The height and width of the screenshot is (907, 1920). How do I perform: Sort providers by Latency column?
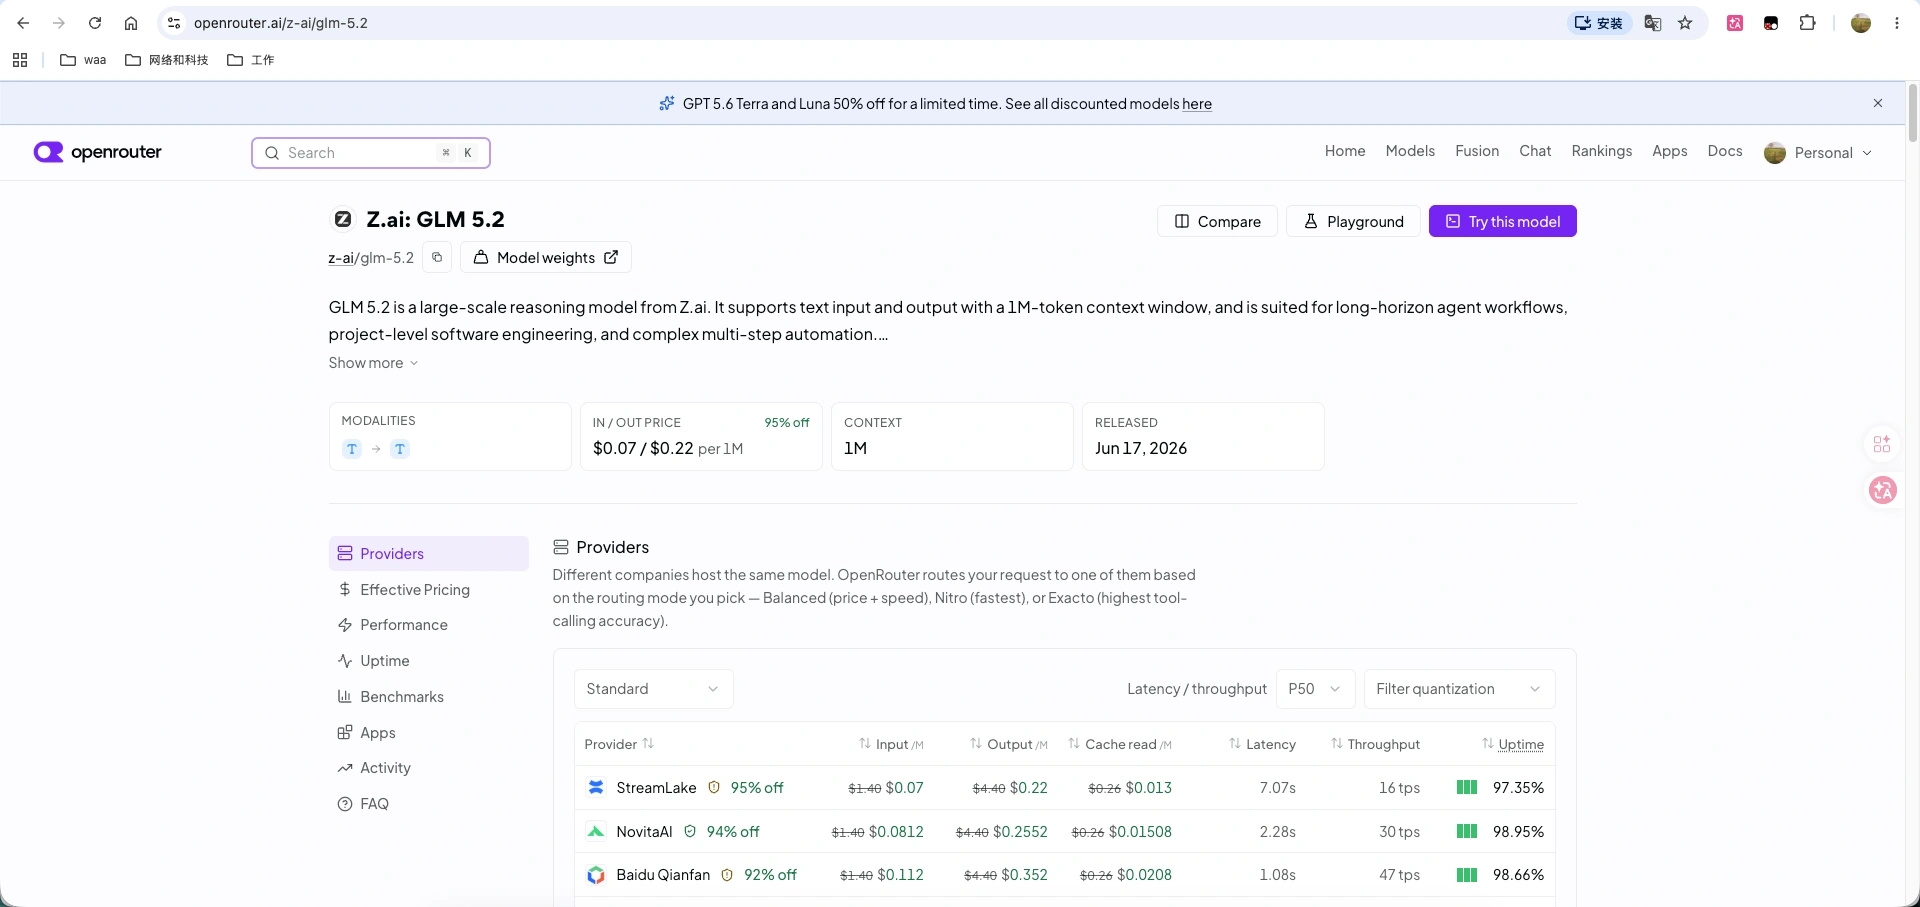pyautogui.click(x=1262, y=744)
